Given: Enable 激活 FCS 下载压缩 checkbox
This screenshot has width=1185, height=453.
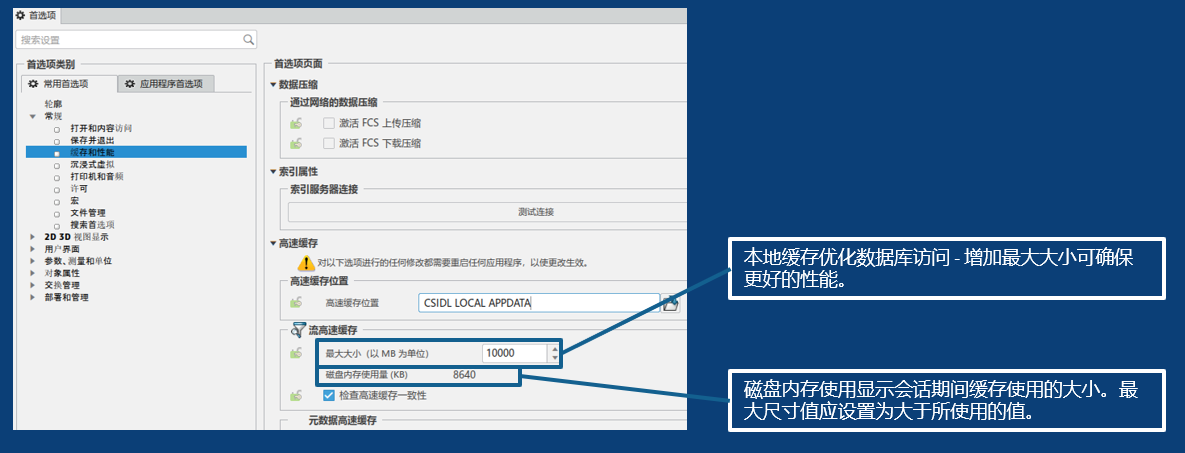Looking at the screenshot, I should point(328,144).
